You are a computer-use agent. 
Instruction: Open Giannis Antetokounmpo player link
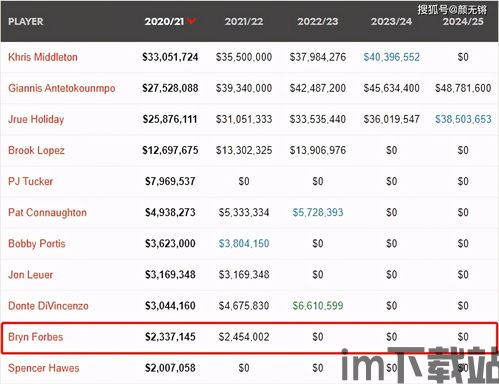pyautogui.click(x=62, y=88)
